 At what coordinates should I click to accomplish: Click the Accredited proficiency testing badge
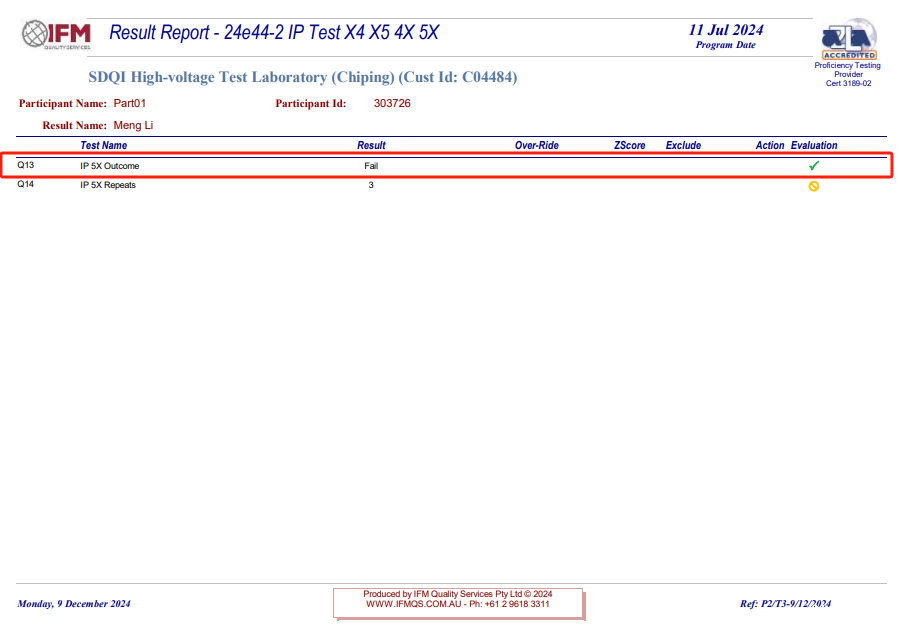coord(848,40)
